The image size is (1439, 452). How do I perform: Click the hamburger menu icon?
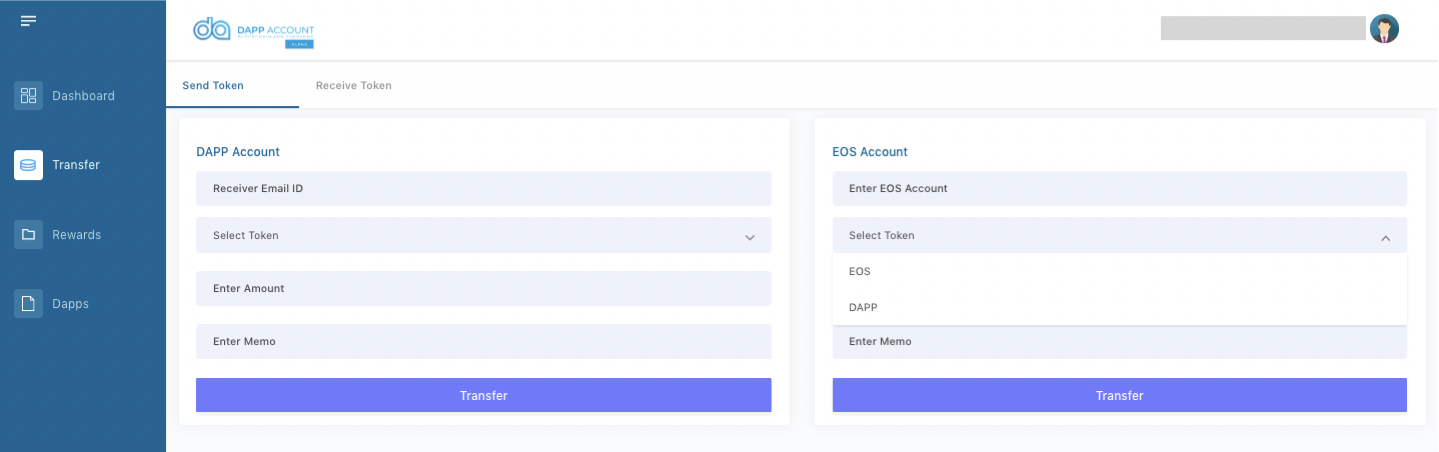[x=28, y=21]
